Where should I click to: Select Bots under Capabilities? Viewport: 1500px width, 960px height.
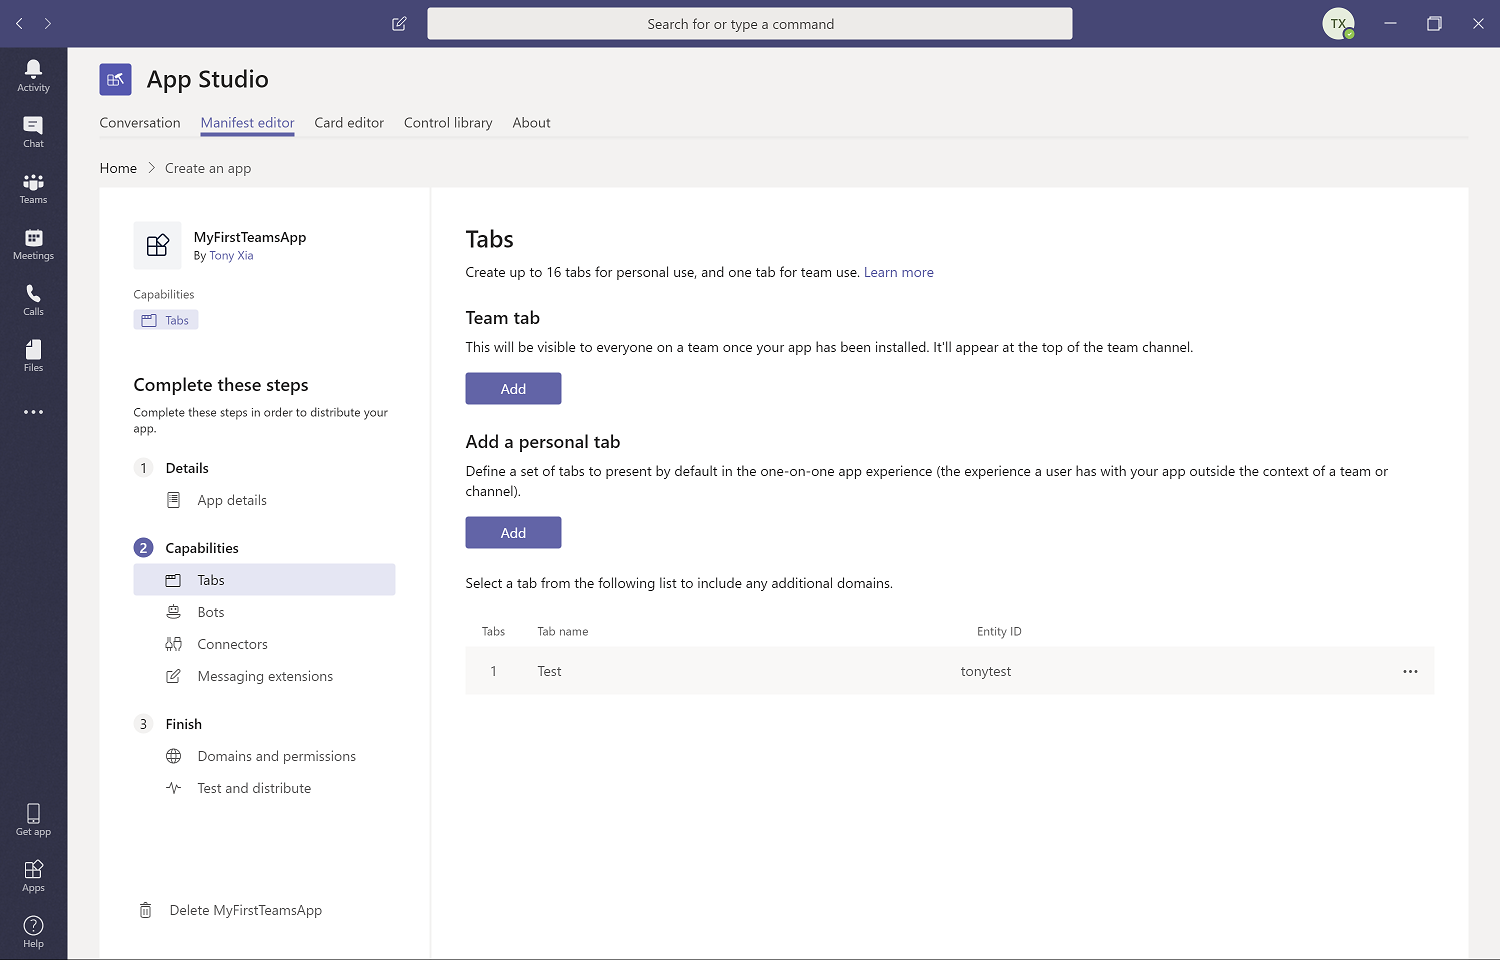click(x=211, y=612)
